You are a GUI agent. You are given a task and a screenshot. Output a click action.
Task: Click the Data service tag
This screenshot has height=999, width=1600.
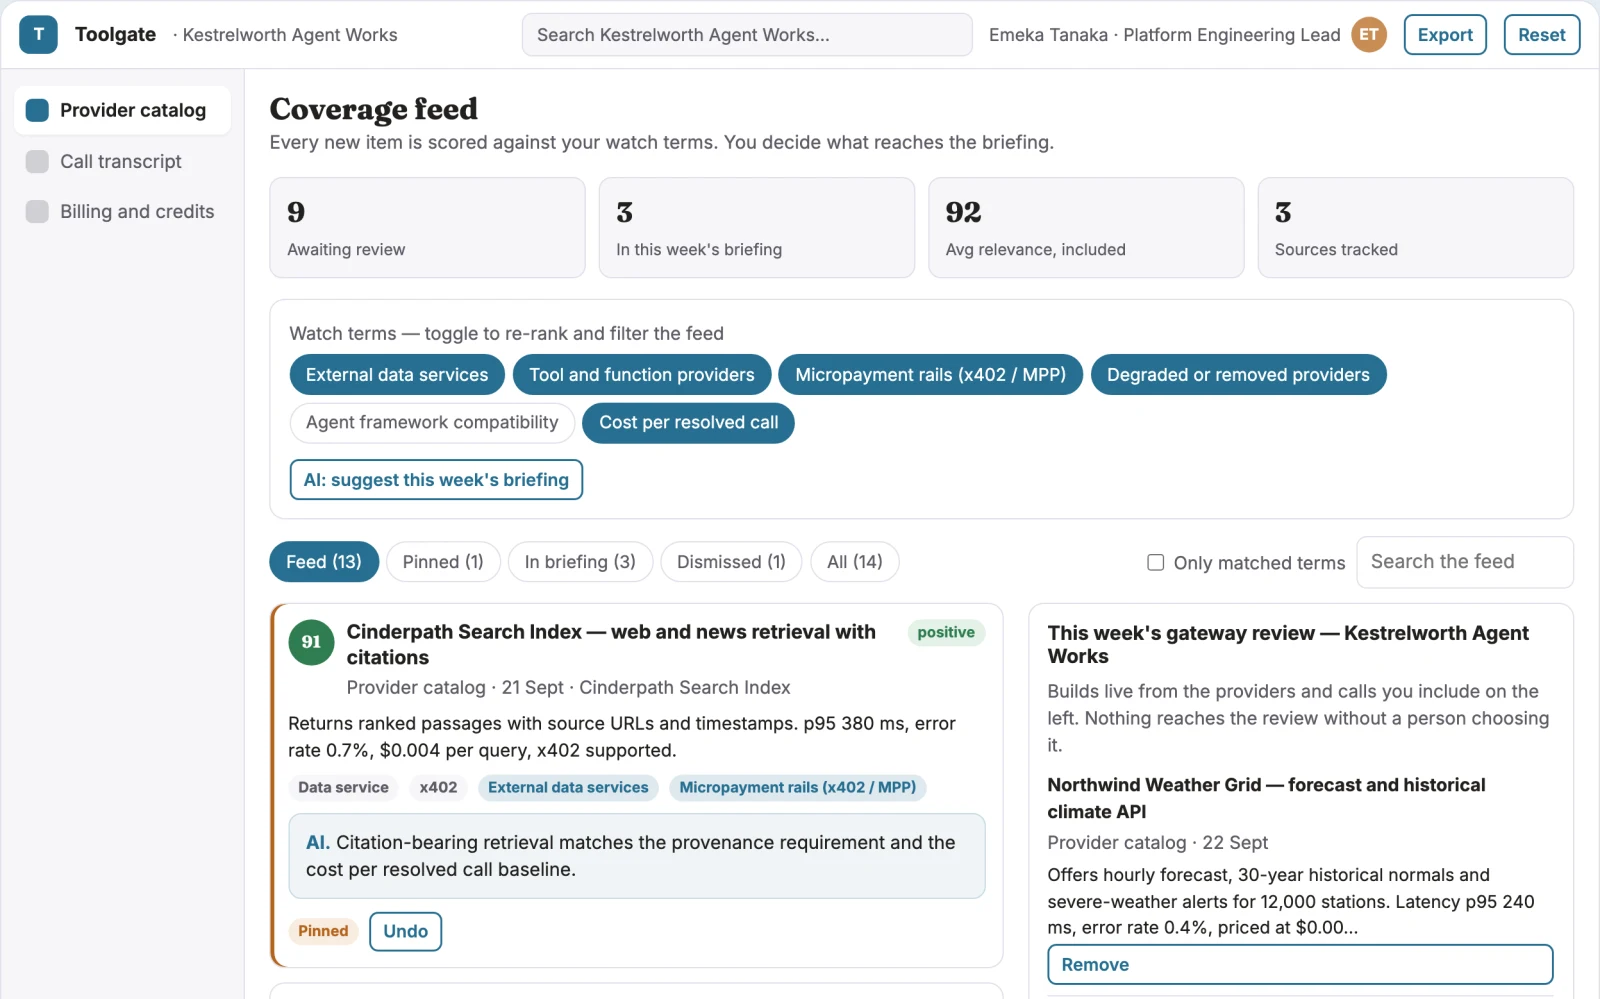(x=343, y=788)
